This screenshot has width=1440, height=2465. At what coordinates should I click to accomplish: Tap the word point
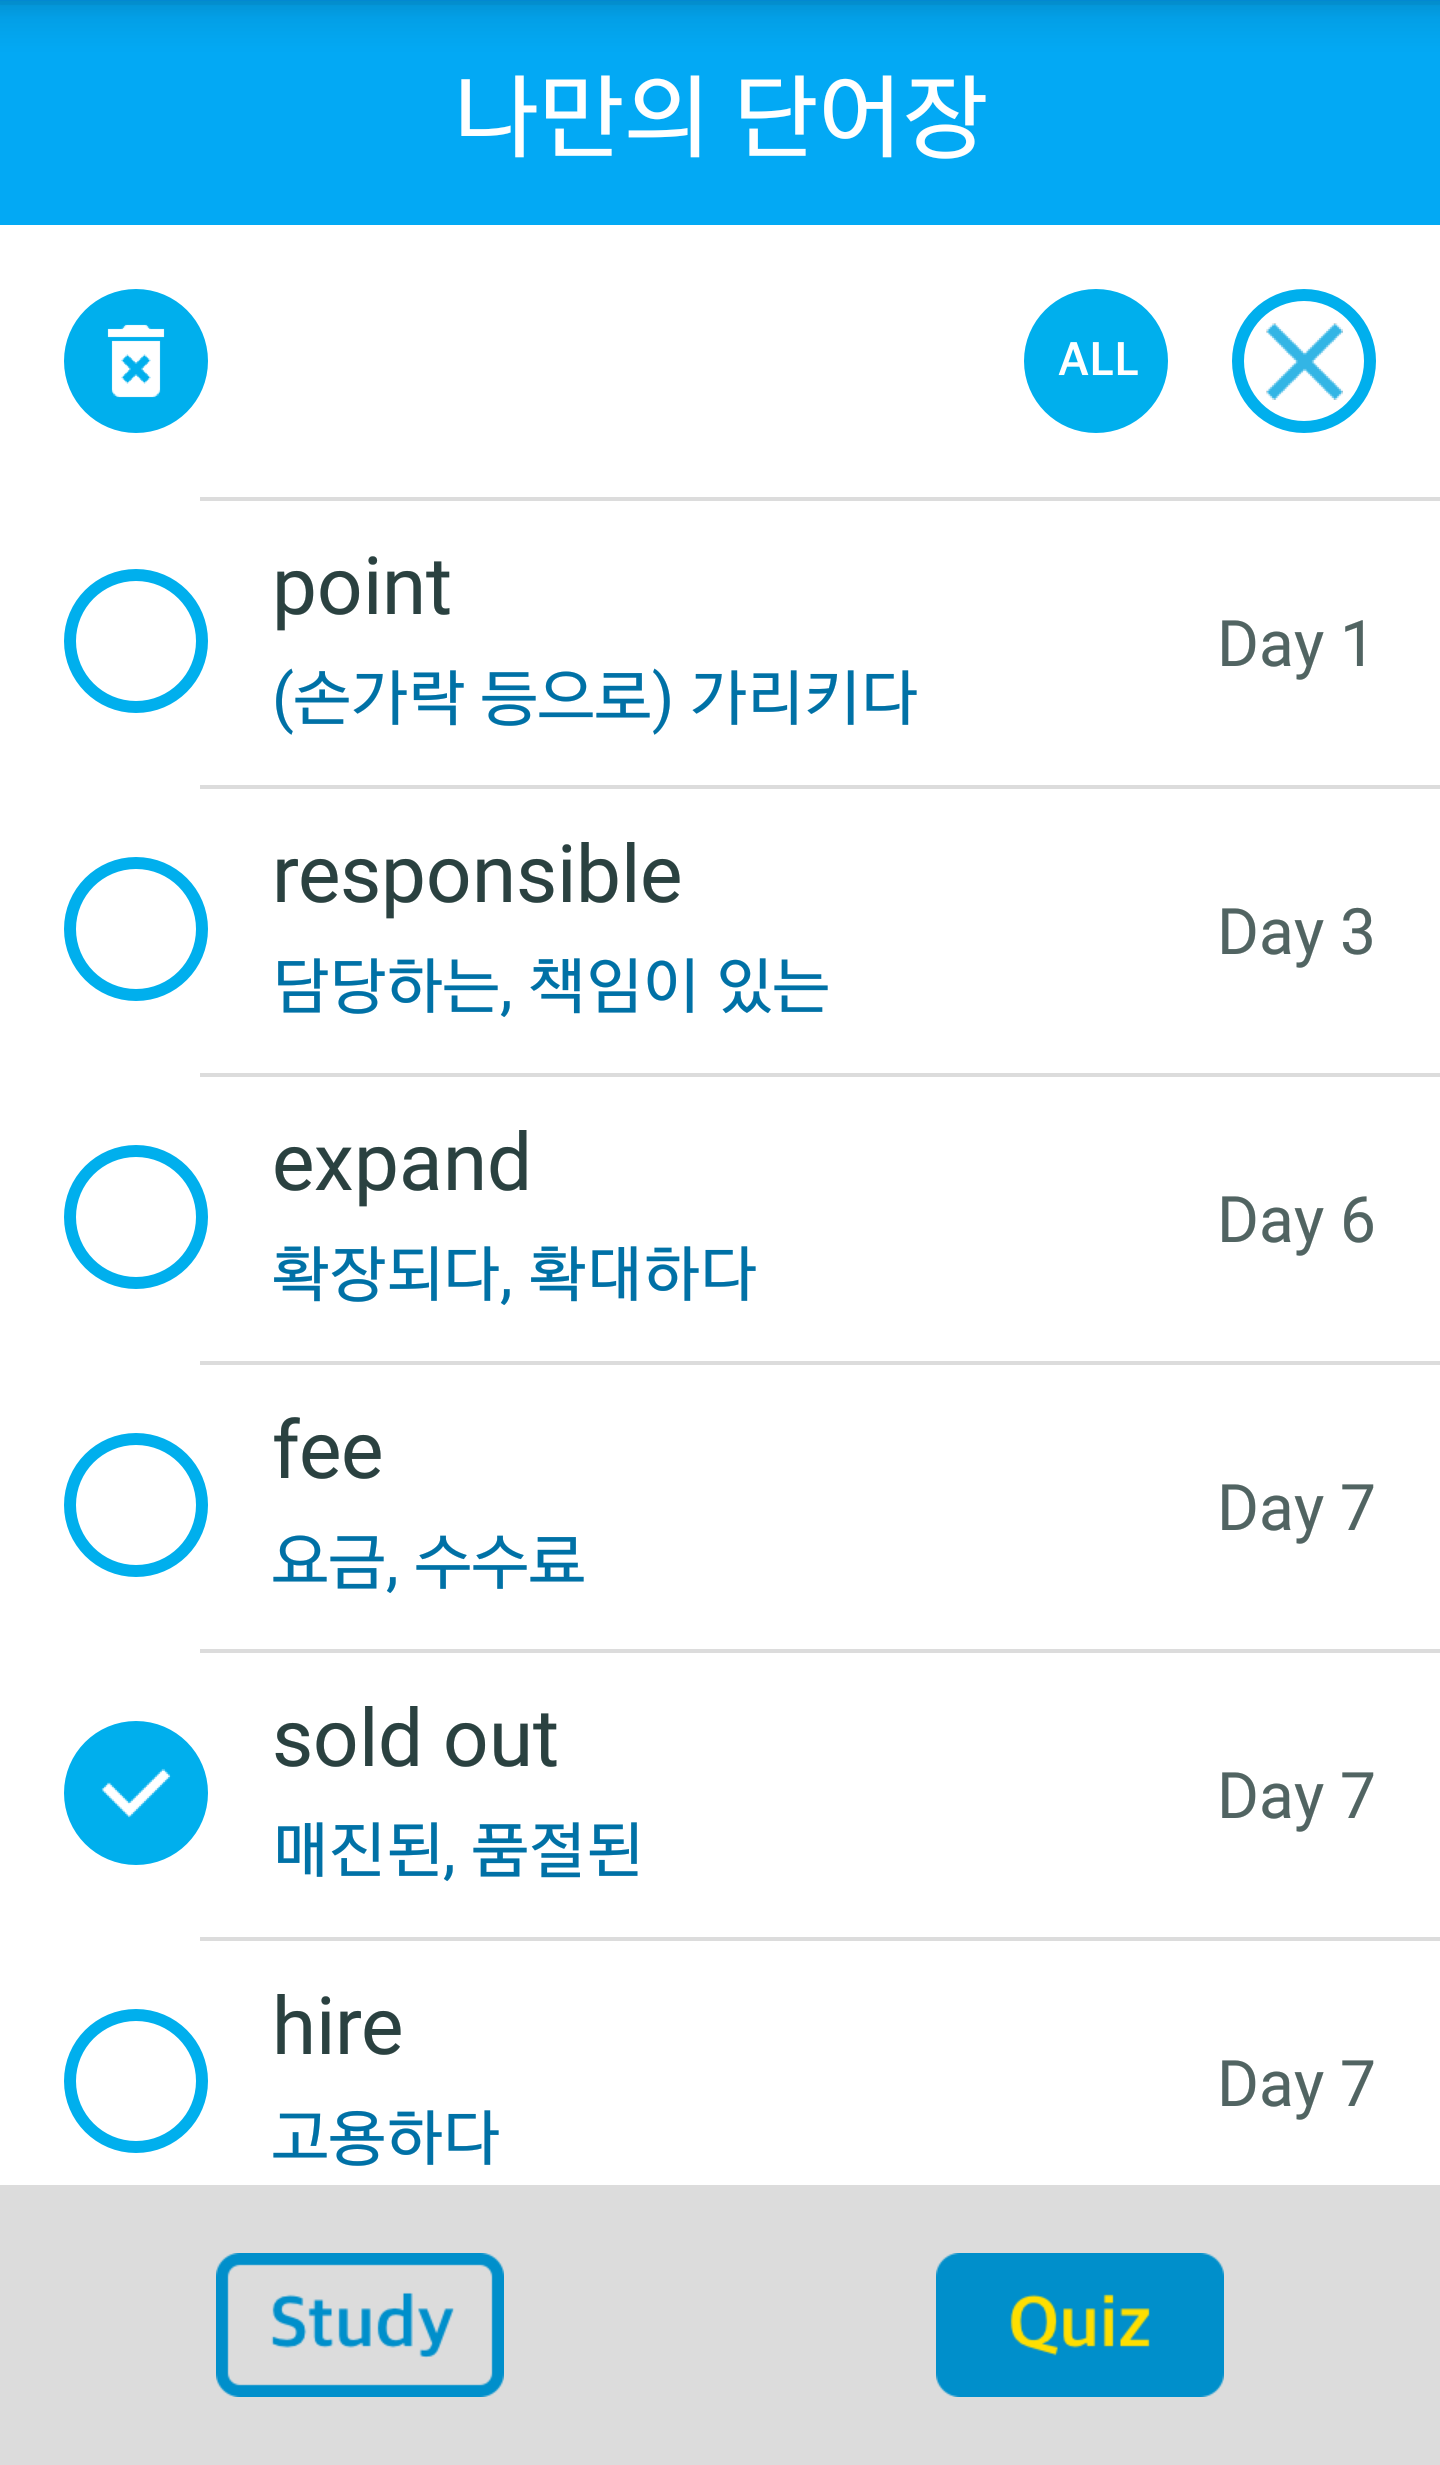pos(362,588)
